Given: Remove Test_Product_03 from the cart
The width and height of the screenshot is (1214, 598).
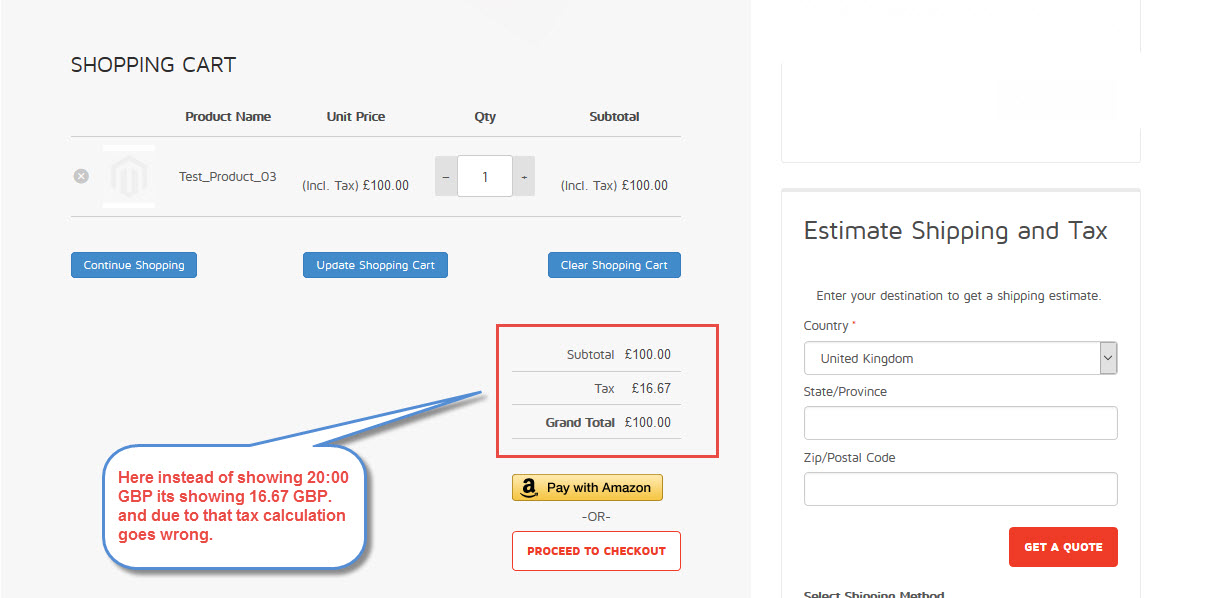Looking at the screenshot, I should click(x=81, y=176).
